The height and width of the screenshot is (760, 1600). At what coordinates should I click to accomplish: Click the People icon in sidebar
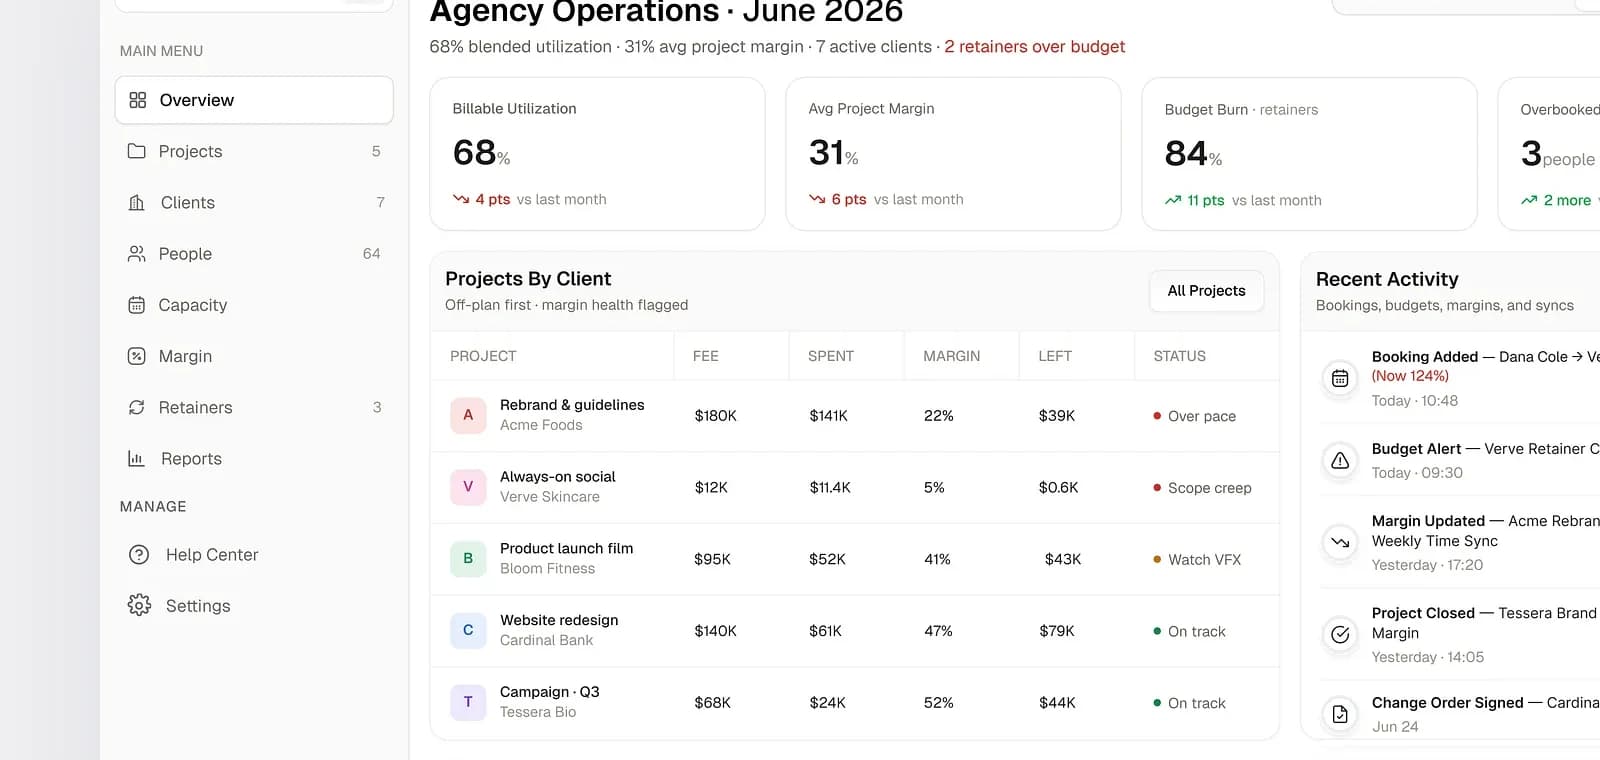(137, 254)
